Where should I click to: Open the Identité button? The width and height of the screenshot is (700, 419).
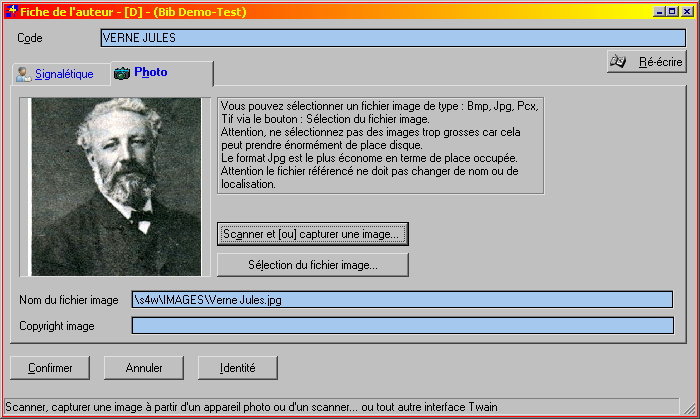click(238, 368)
